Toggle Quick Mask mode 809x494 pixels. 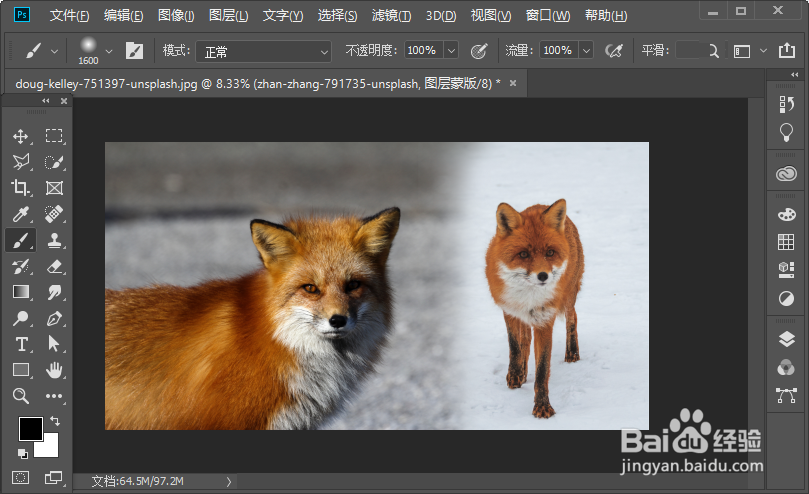pyautogui.click(x=21, y=478)
